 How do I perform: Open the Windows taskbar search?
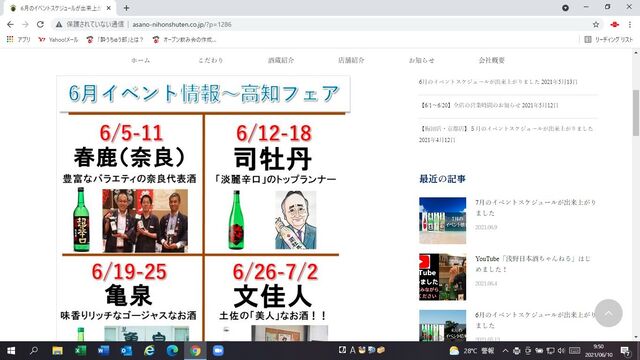click(x=34, y=351)
